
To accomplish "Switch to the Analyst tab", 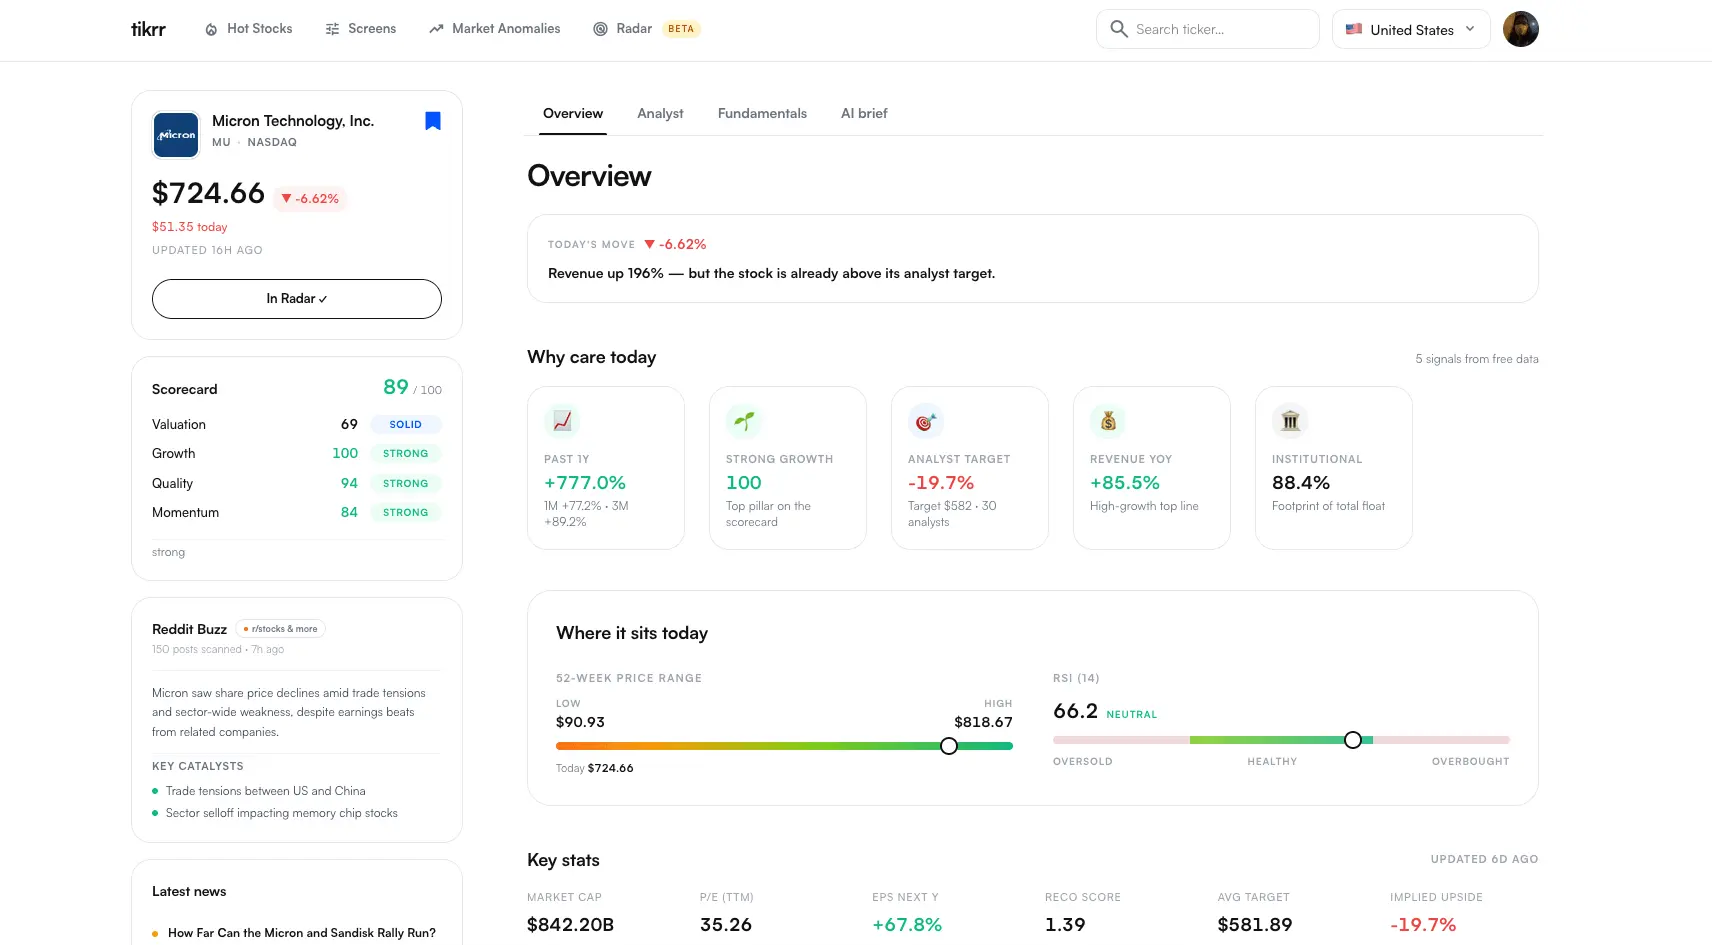I will tap(660, 114).
